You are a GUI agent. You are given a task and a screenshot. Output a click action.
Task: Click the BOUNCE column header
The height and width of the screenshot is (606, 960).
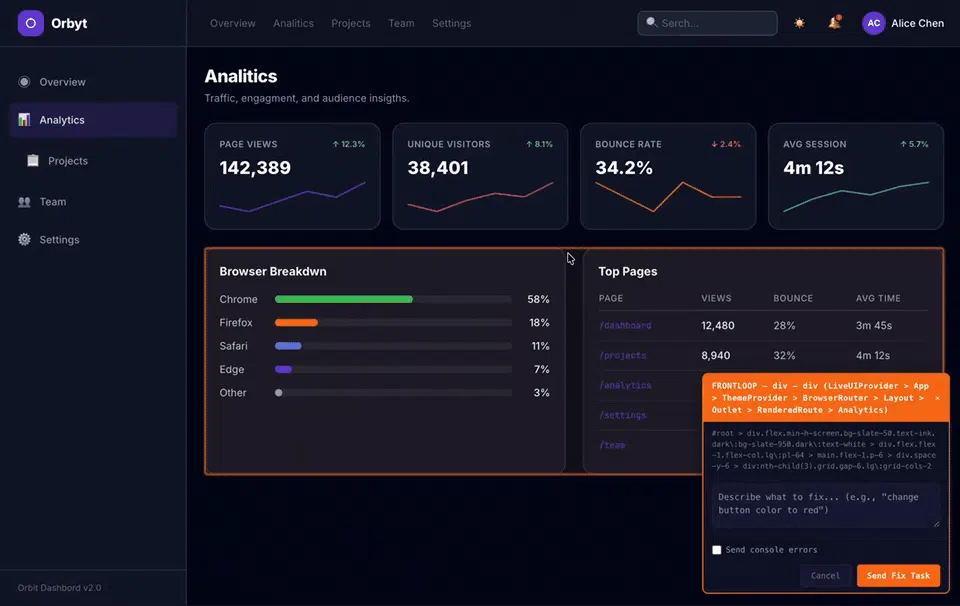[x=793, y=298]
